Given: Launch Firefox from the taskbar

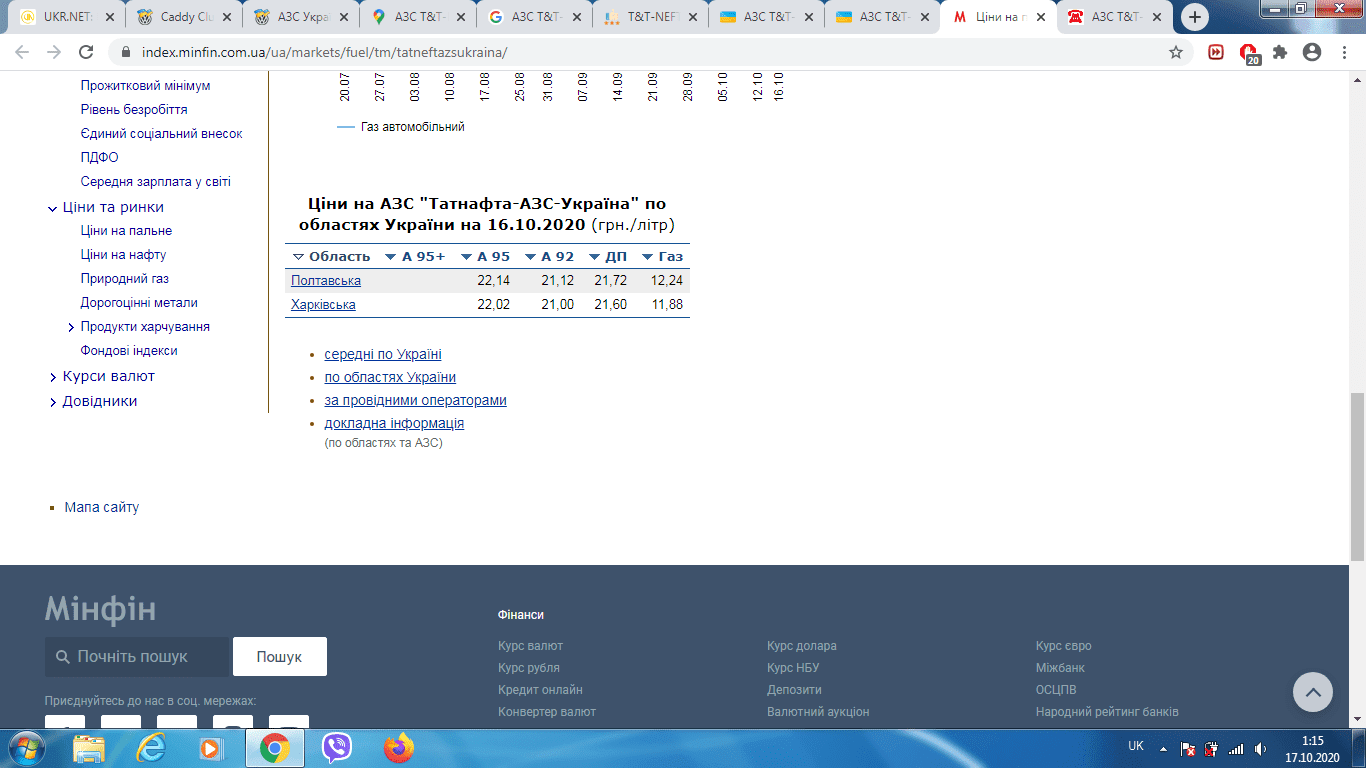Looking at the screenshot, I should point(398,747).
